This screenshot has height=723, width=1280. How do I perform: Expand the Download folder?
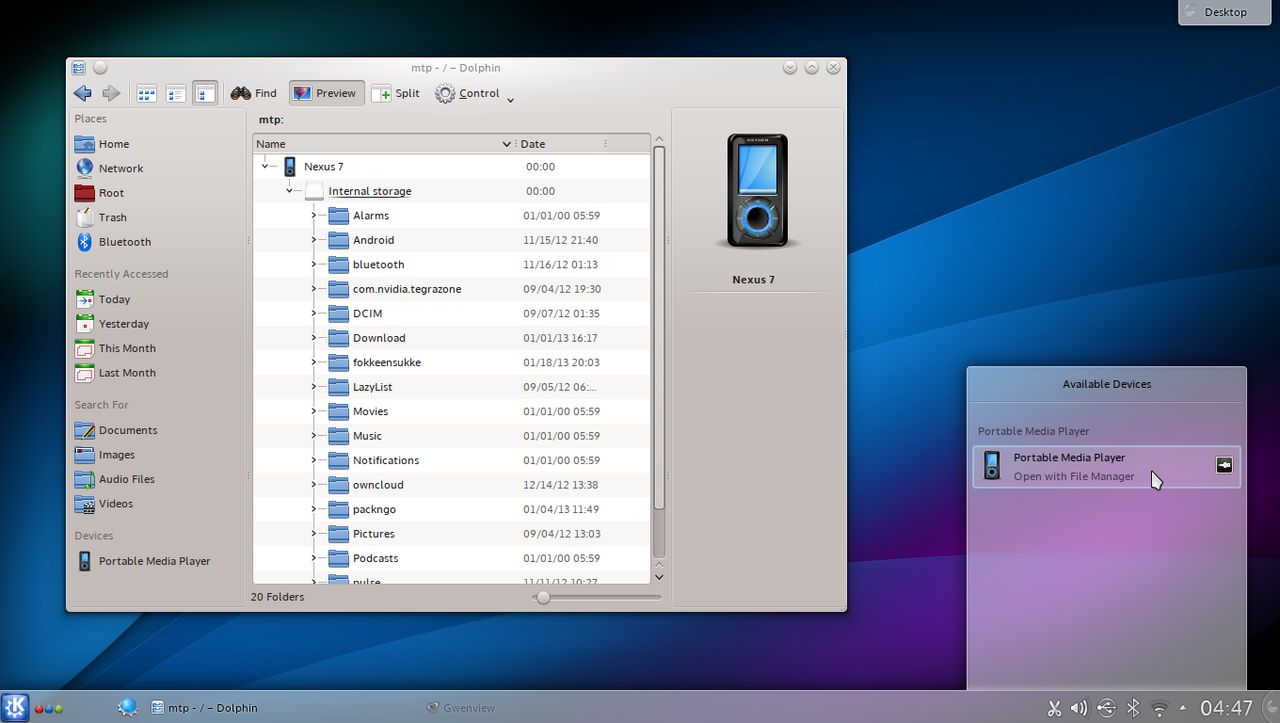(x=313, y=338)
